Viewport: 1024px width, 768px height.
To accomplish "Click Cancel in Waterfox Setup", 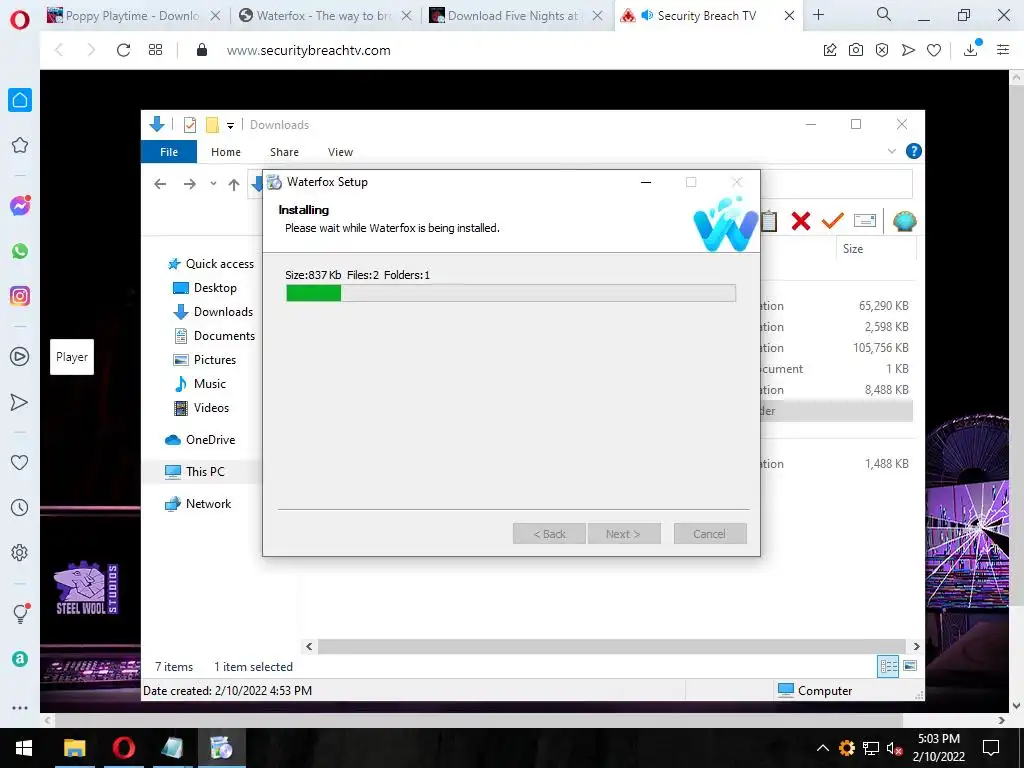I will (709, 534).
